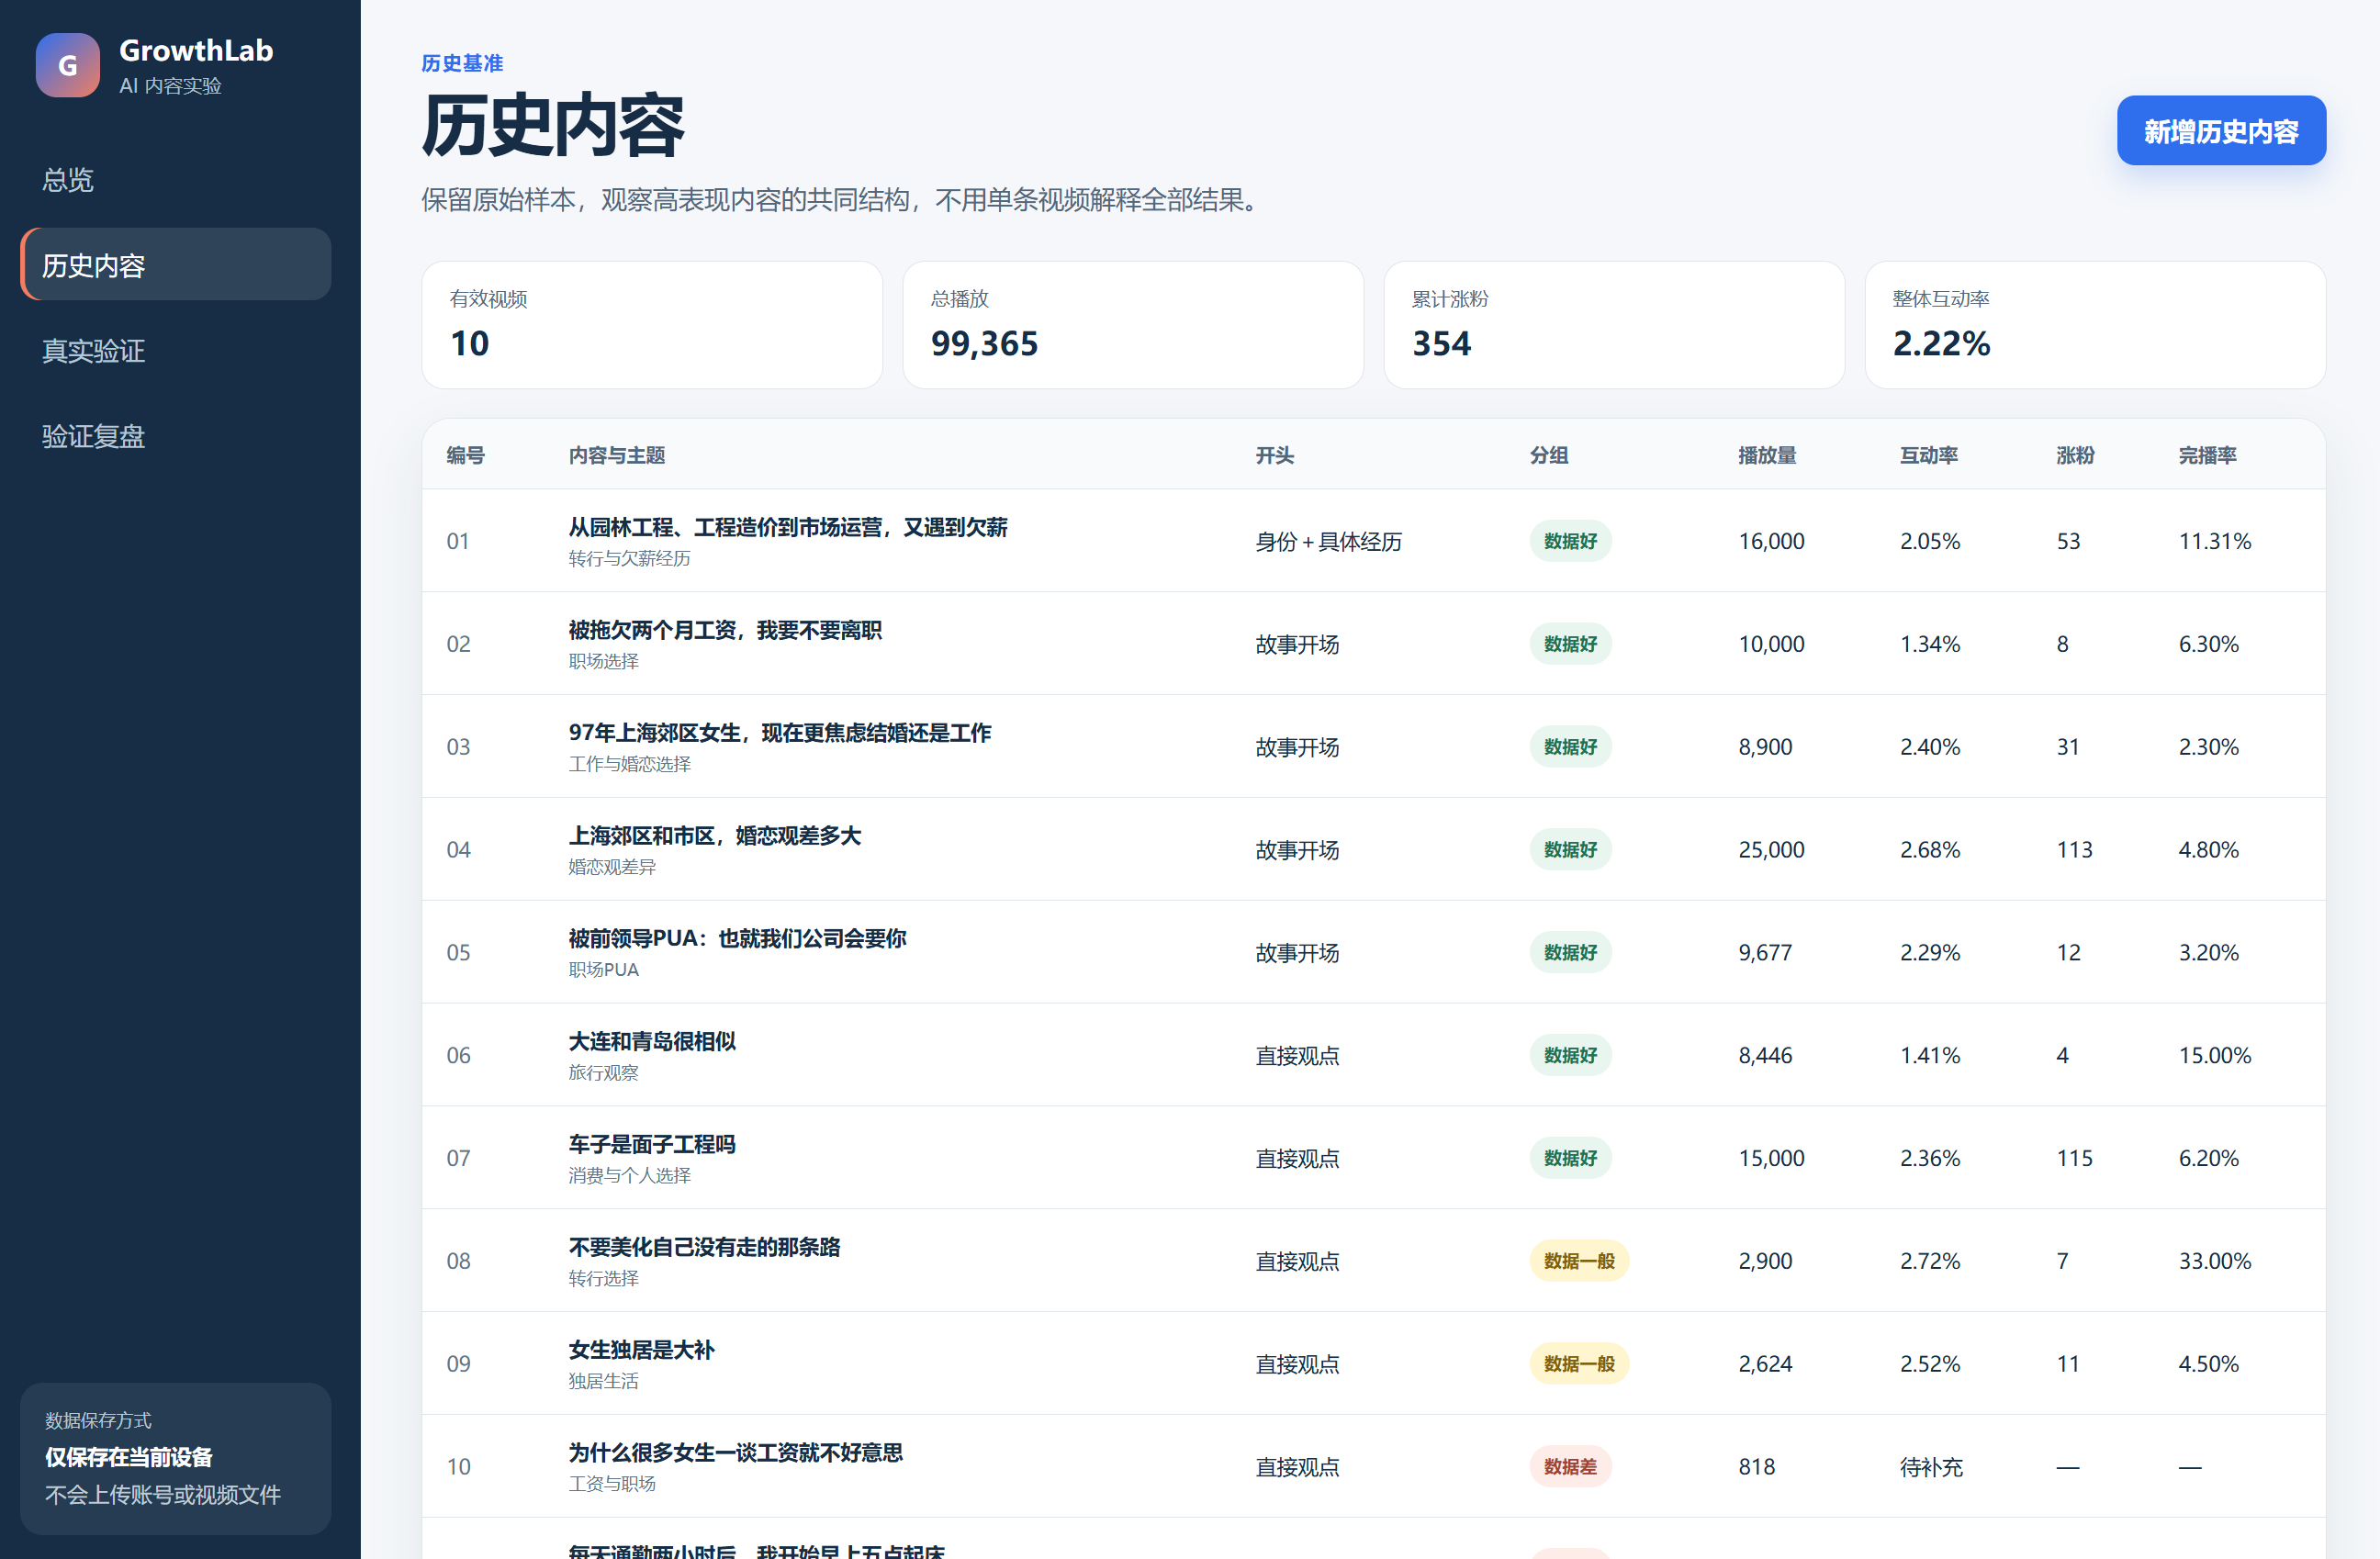Click the 整体互动率 2.22% card
The height and width of the screenshot is (1559, 2380).
pyautogui.click(x=2095, y=325)
